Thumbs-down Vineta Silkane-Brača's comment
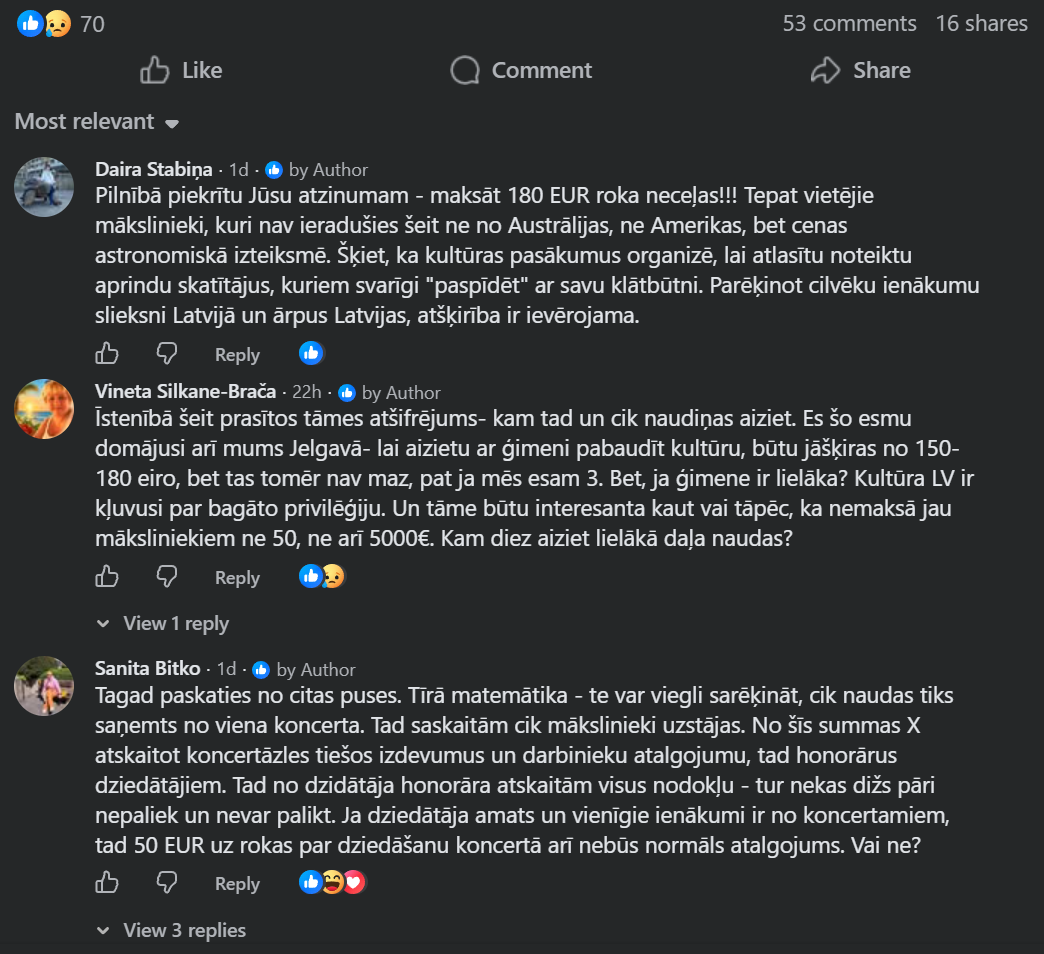The image size is (1044, 954). [166, 577]
